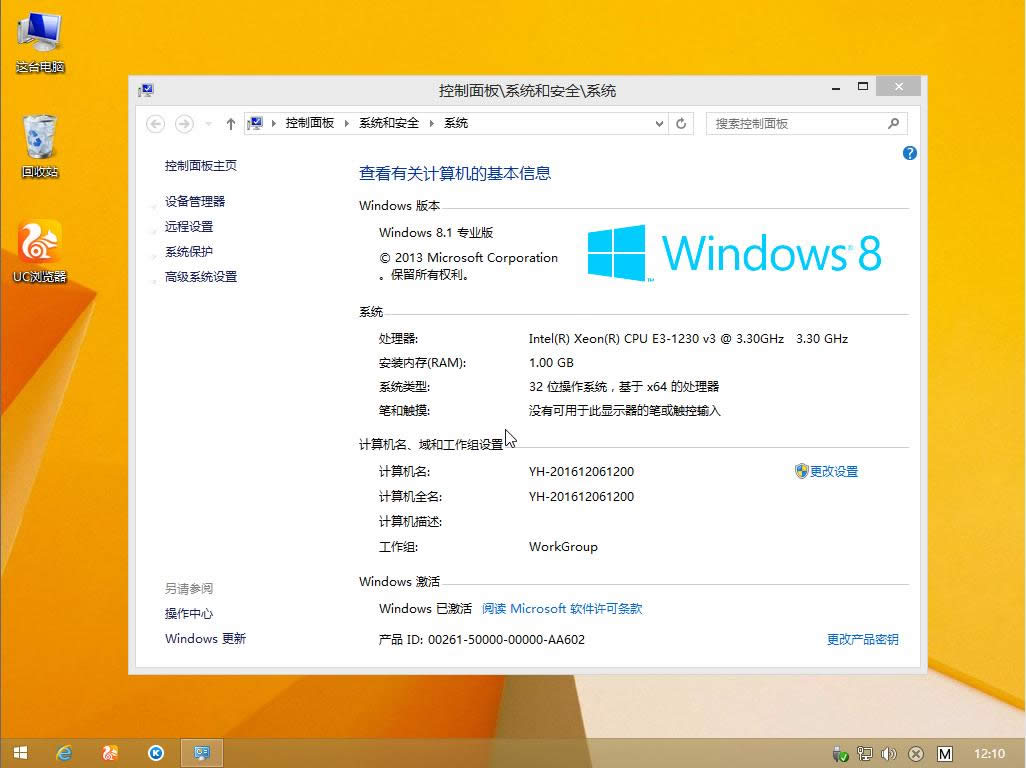Screen dimensions: 1026x768
Task: Select 控制面板主页 in the sidebar
Action: click(201, 165)
